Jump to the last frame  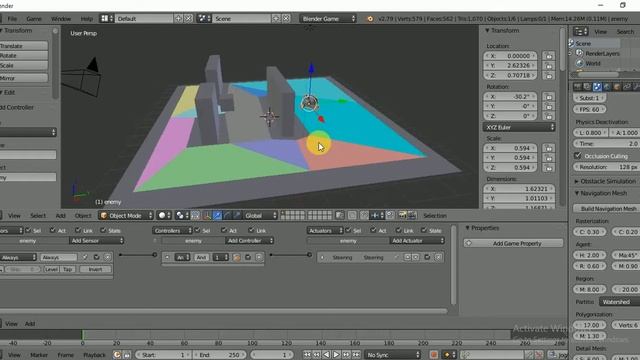tap(356, 355)
